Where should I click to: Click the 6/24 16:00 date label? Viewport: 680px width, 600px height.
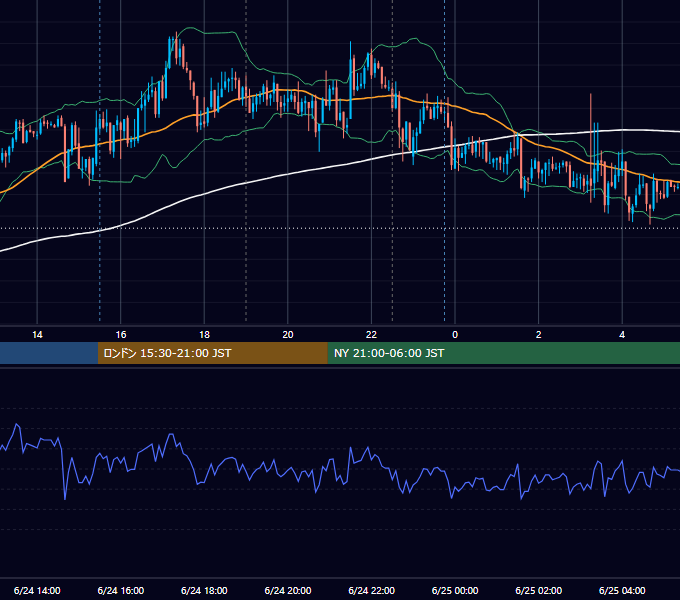point(121,590)
